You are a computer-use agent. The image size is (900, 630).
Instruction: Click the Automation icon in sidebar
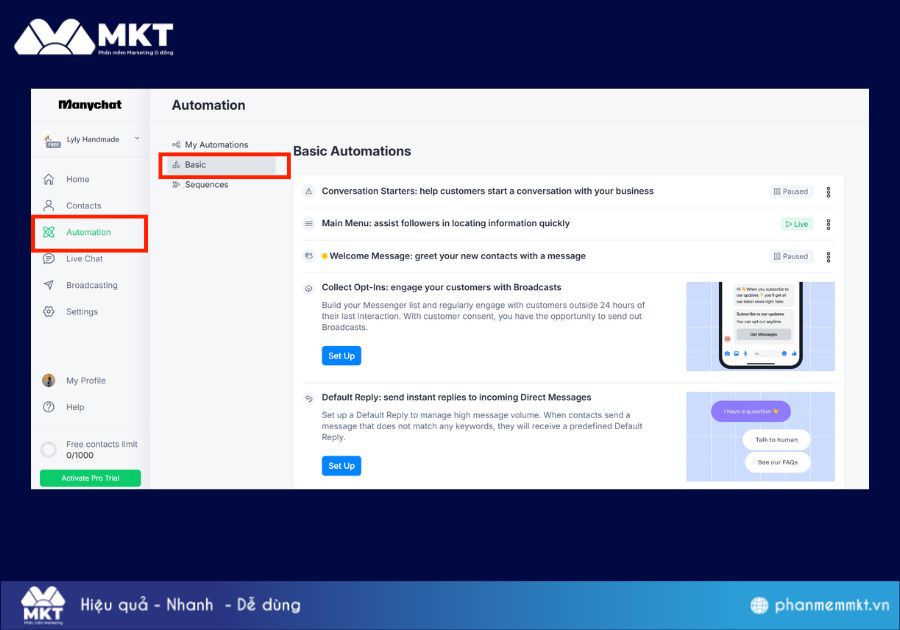click(48, 232)
